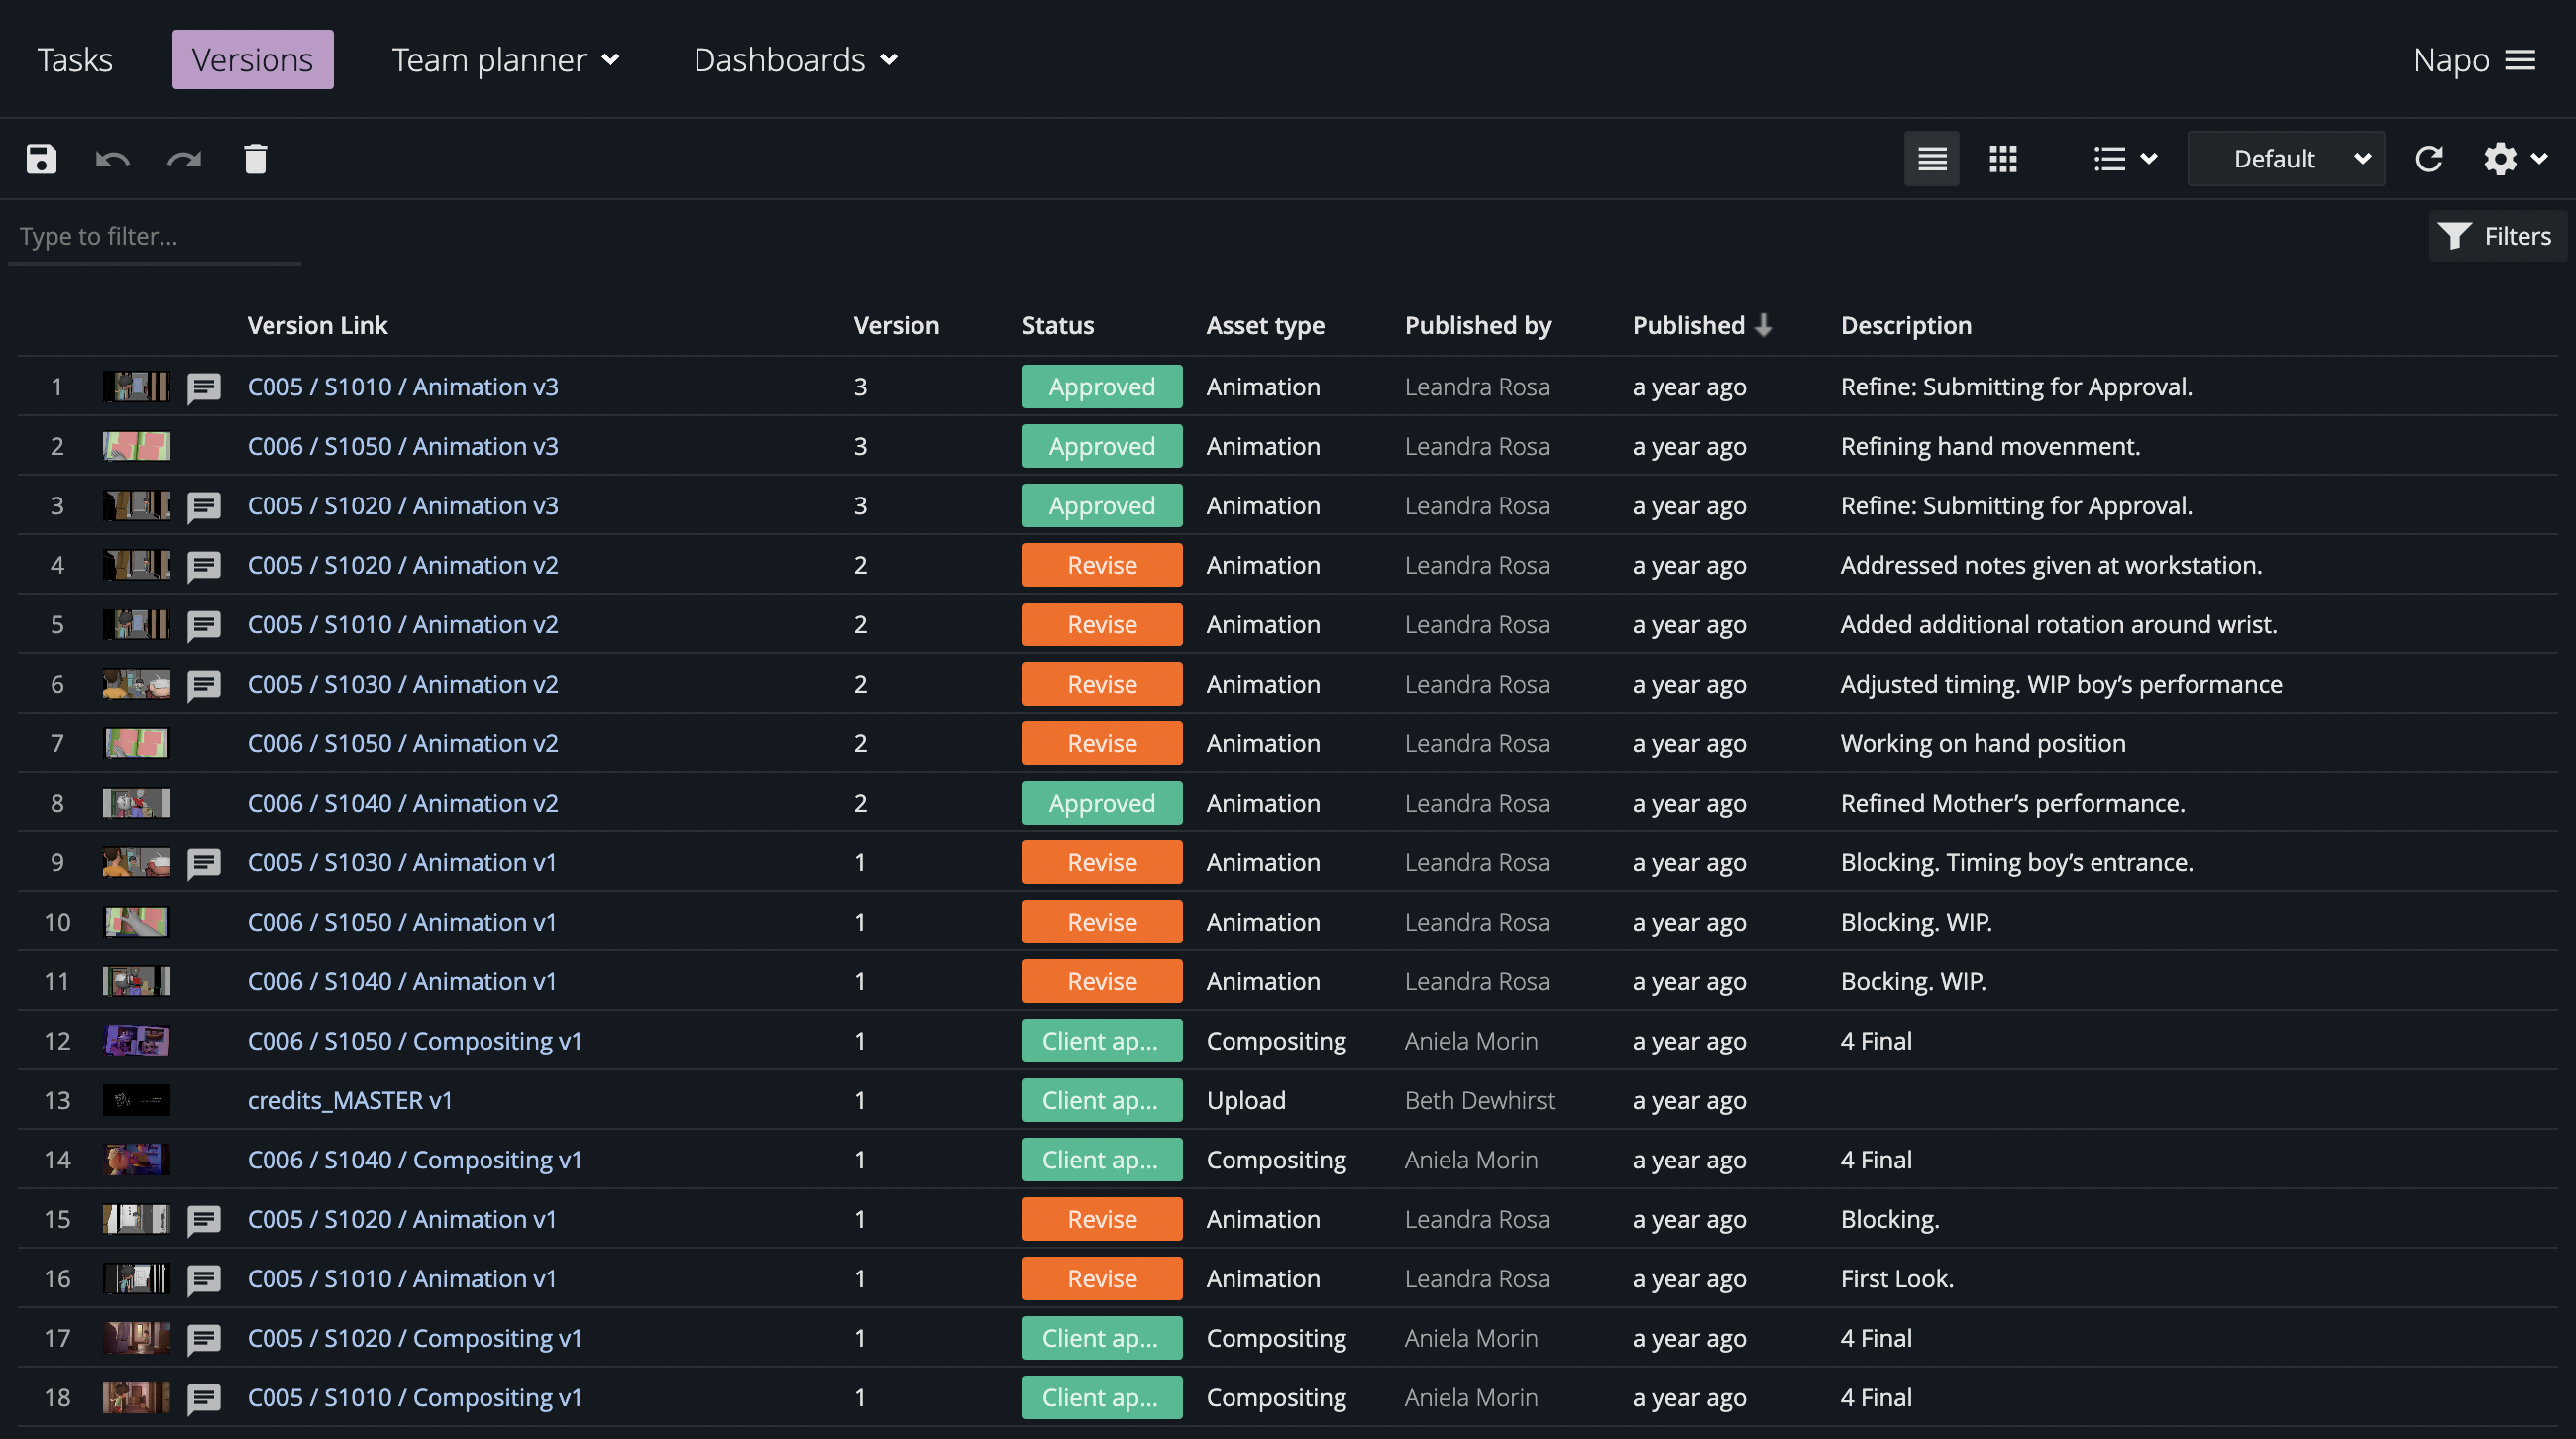The image size is (2576, 1439).
Task: Click the trash delete icon
Action: coord(255,158)
